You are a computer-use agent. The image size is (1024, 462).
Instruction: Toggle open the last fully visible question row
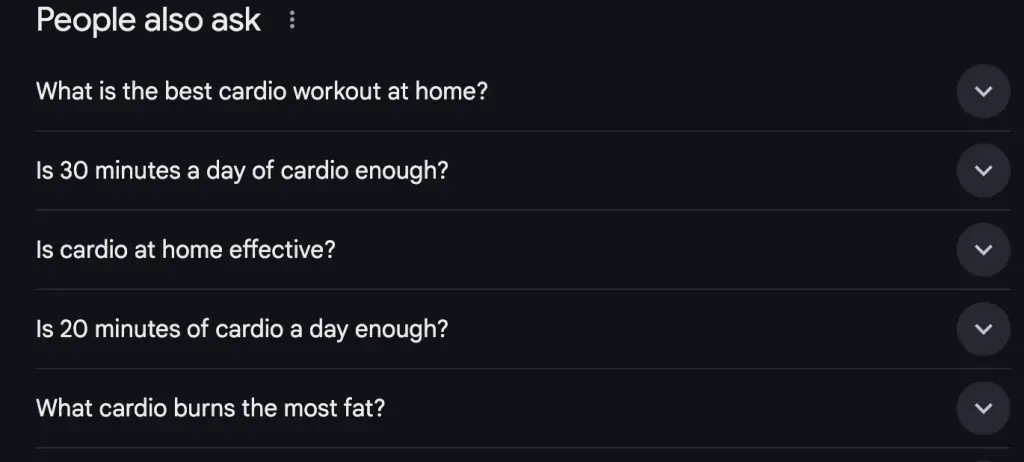click(523, 408)
